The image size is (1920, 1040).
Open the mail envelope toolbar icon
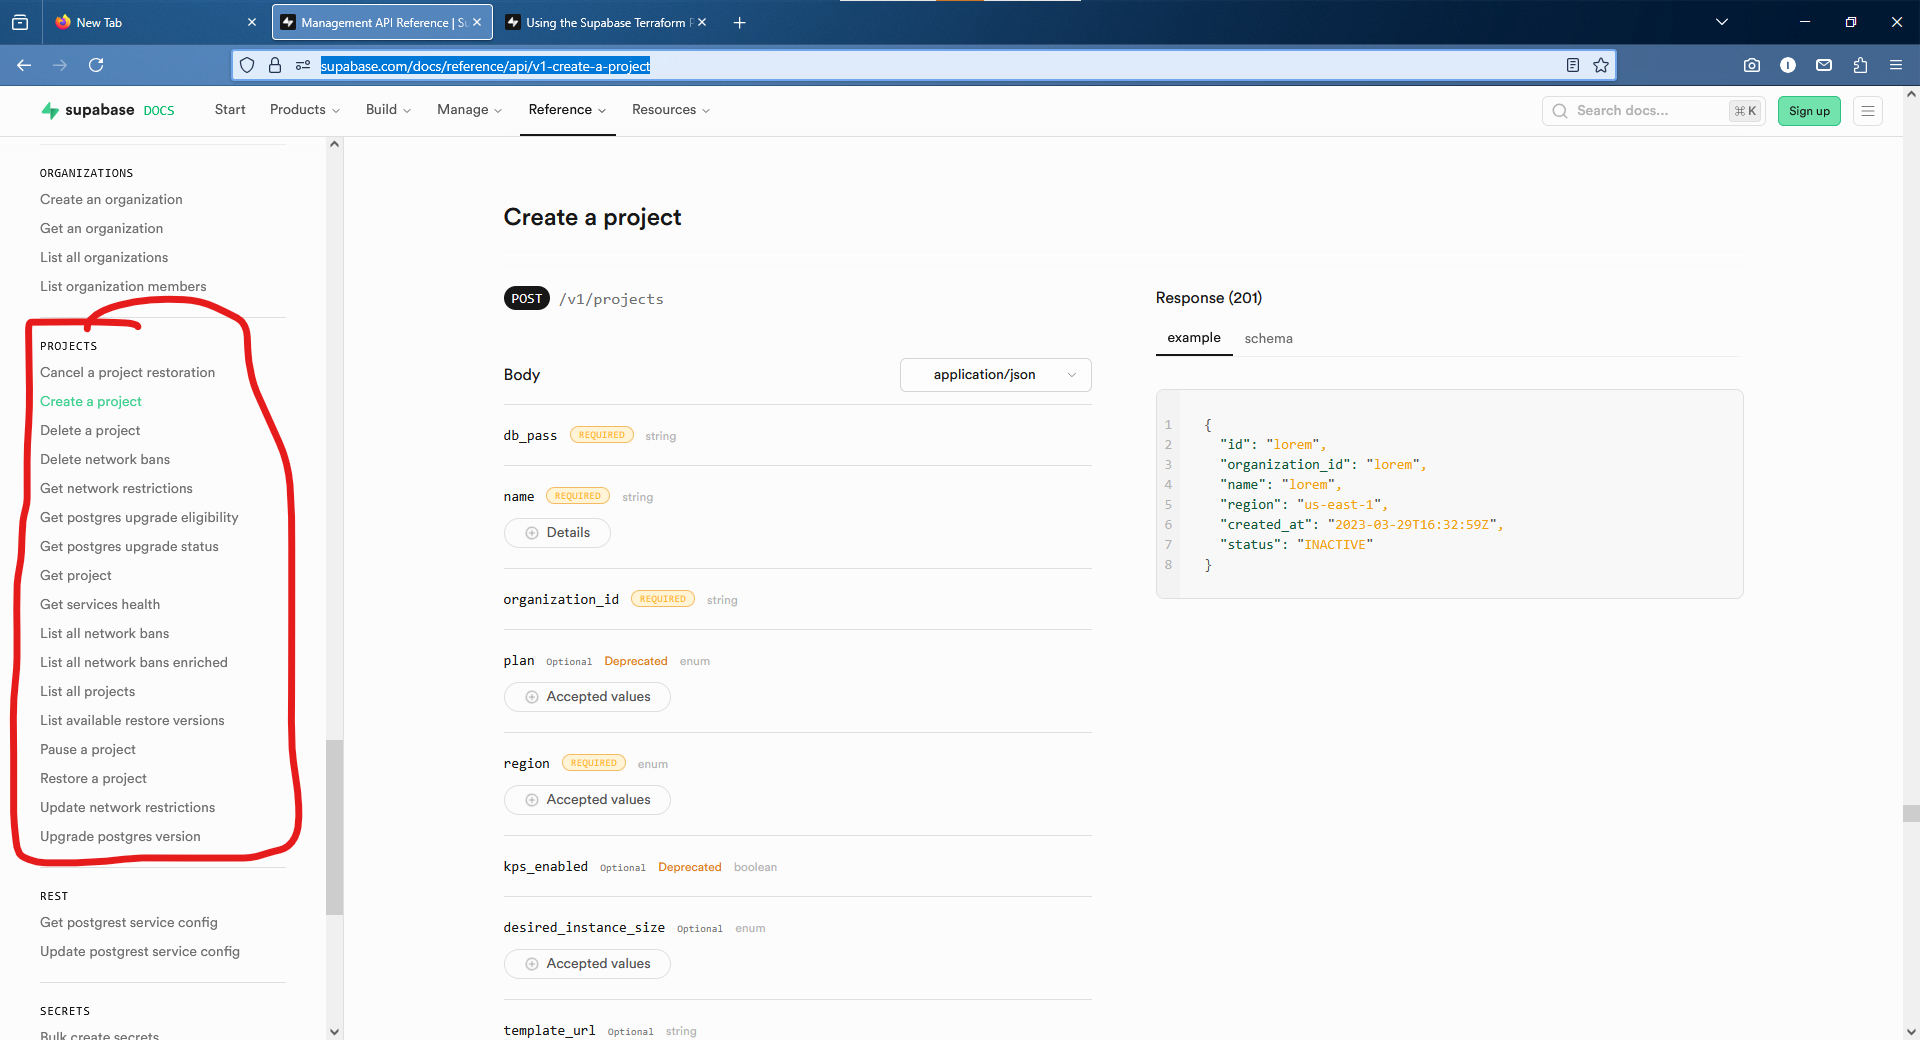[1824, 65]
